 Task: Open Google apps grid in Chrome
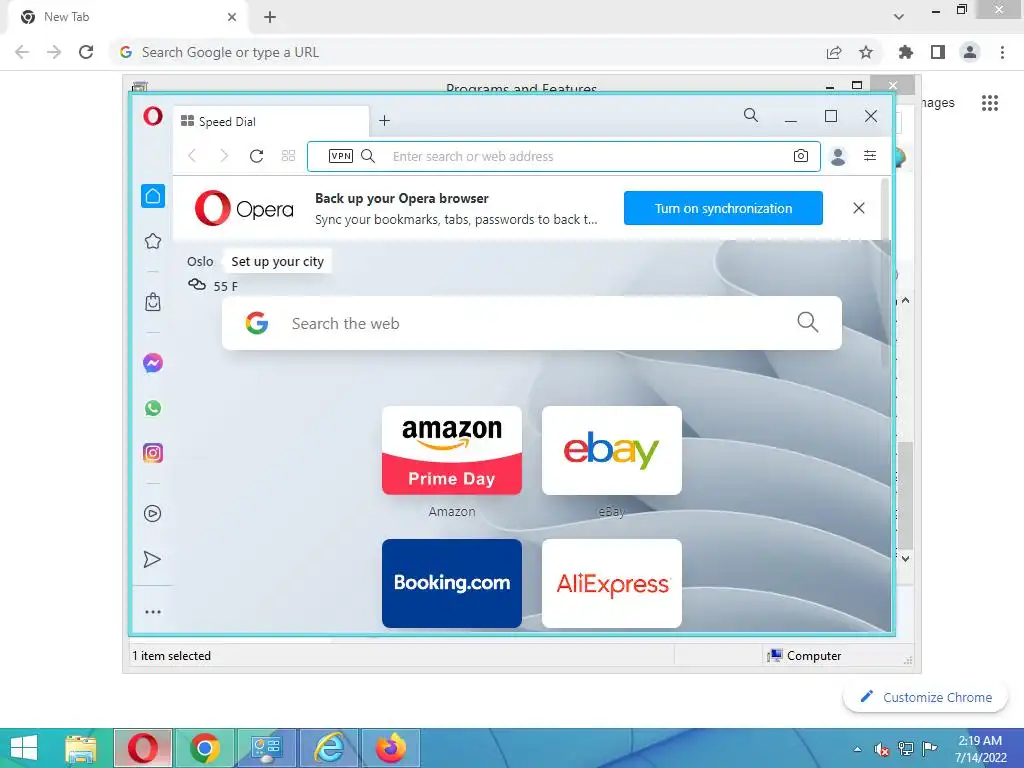click(990, 103)
